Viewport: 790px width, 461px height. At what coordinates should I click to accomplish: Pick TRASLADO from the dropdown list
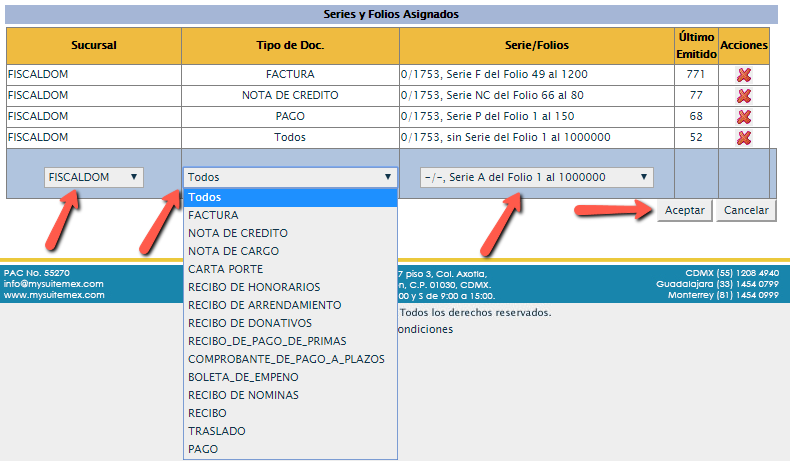click(216, 431)
